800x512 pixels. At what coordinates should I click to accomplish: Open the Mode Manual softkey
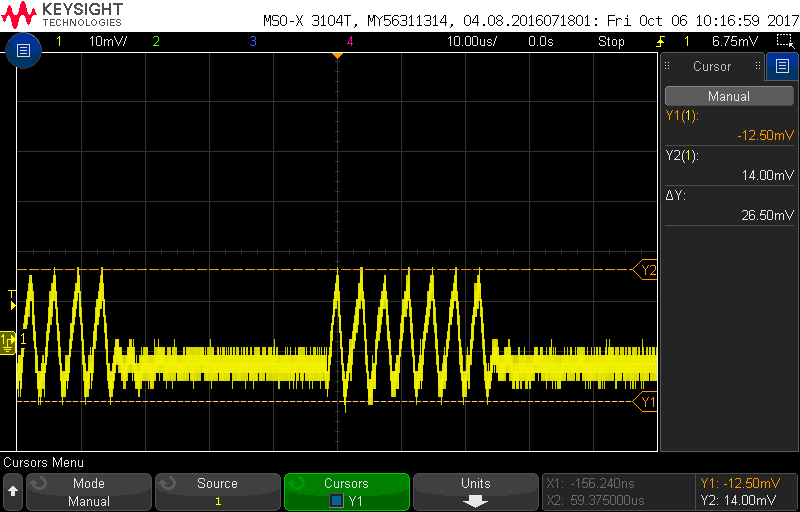point(89,492)
